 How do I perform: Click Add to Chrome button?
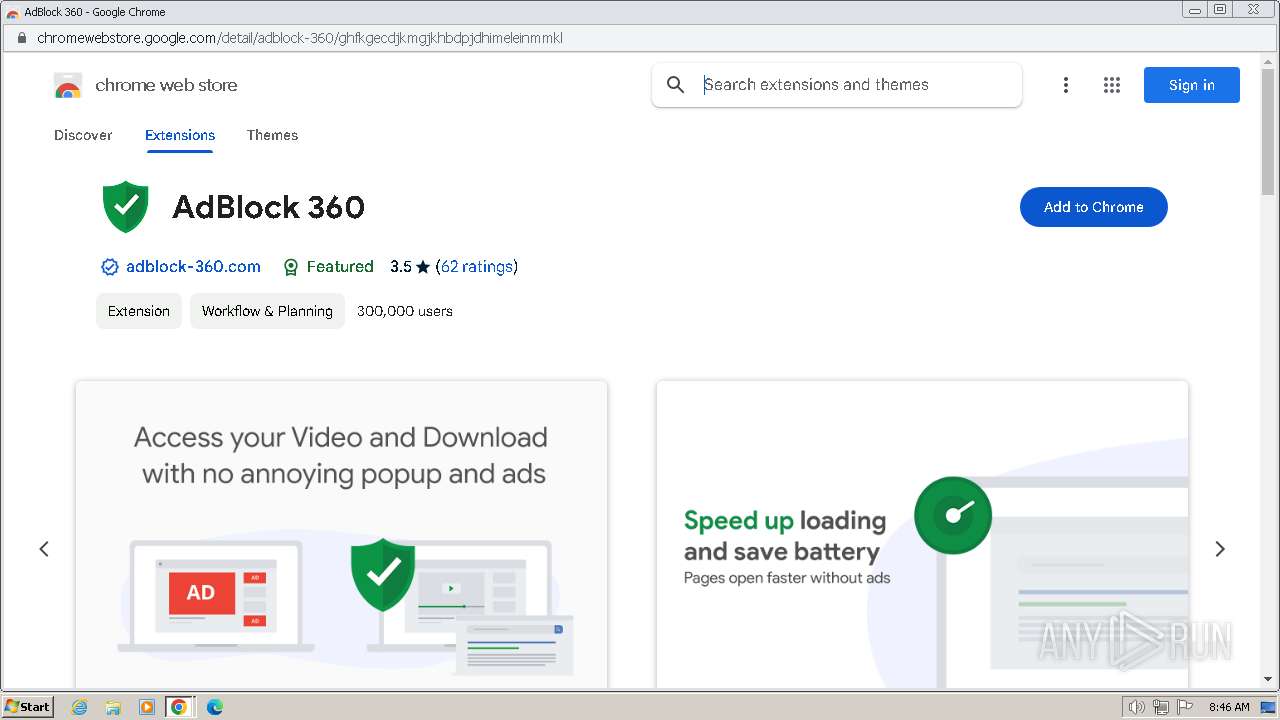pos(1094,207)
